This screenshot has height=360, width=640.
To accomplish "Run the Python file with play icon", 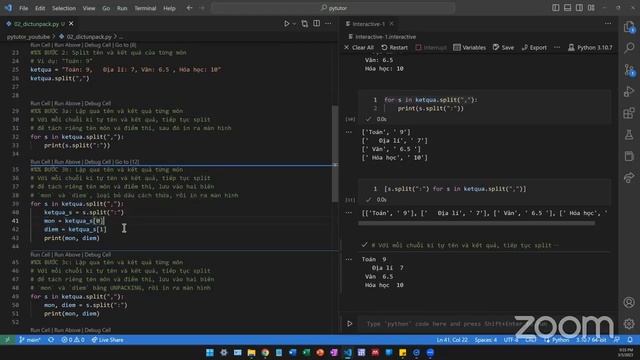I will click(287, 24).
